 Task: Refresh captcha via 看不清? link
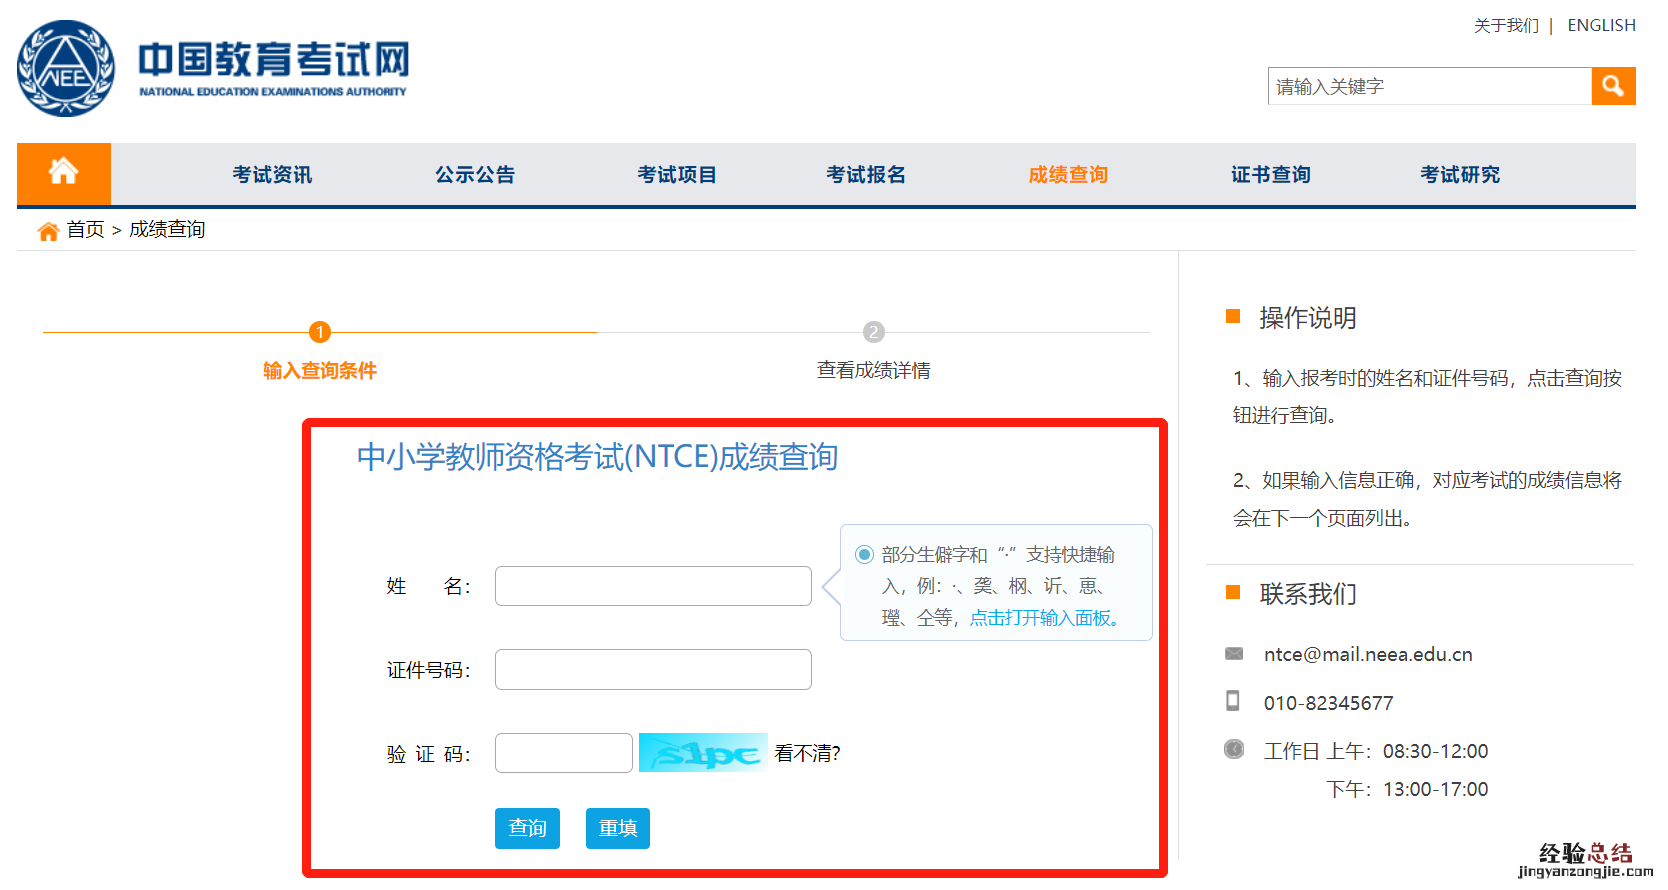pos(807,753)
